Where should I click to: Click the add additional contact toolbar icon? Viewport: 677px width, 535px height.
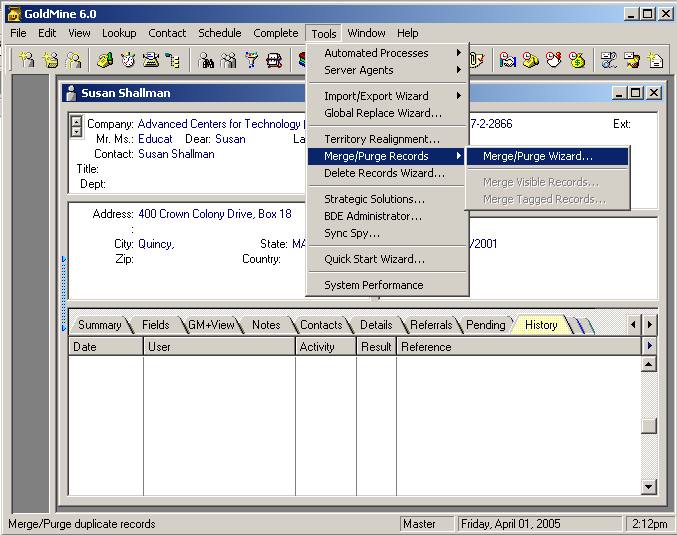(x=74, y=60)
